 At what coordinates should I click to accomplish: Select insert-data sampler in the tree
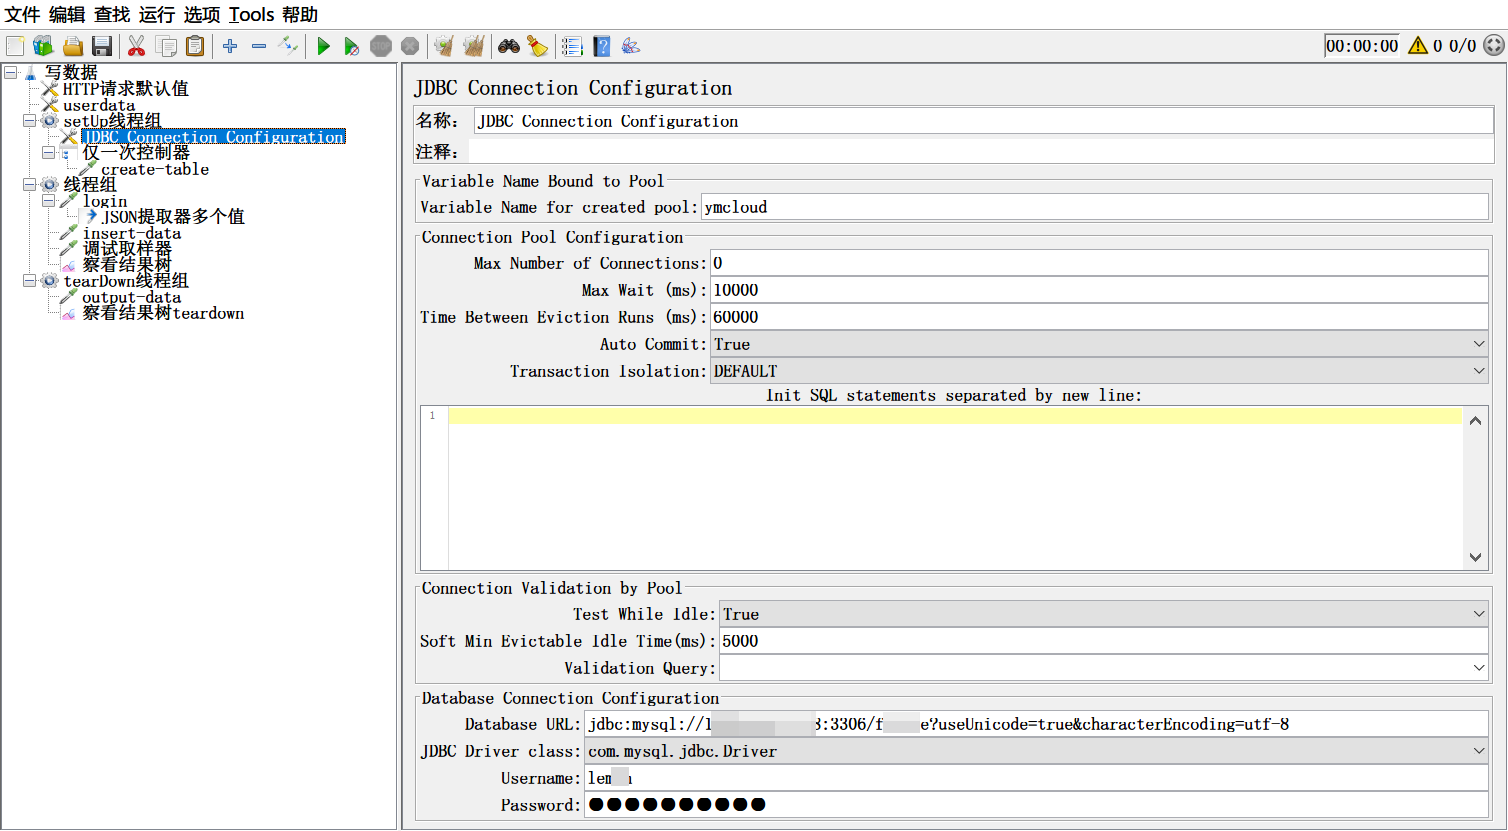(131, 233)
